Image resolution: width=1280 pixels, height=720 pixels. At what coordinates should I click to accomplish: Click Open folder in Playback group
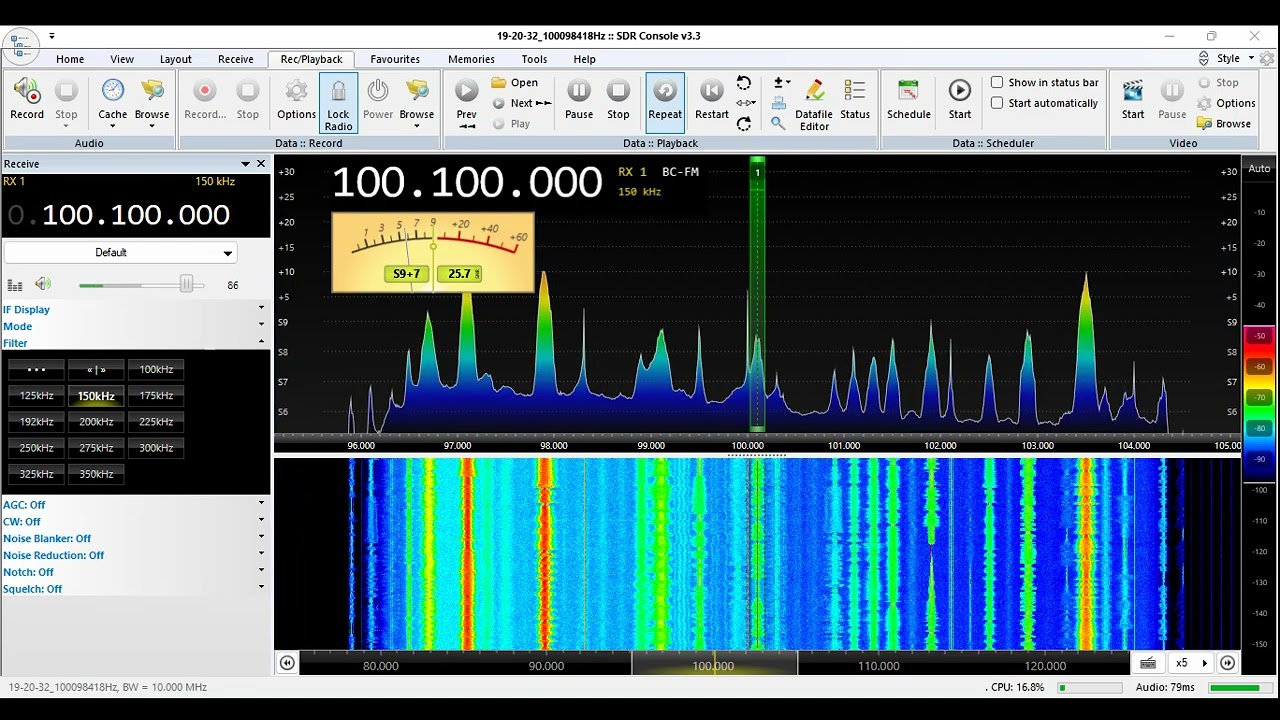click(515, 83)
